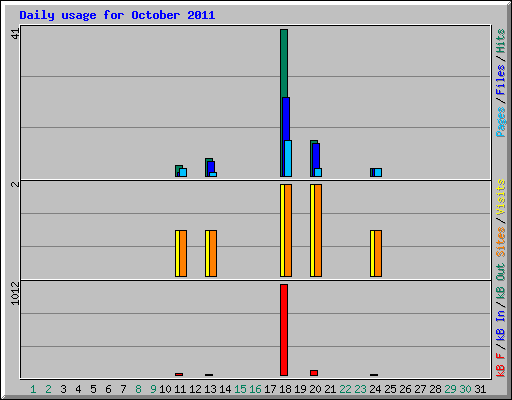
Task: Click day "15" on the x-axis
Action: coord(240,389)
